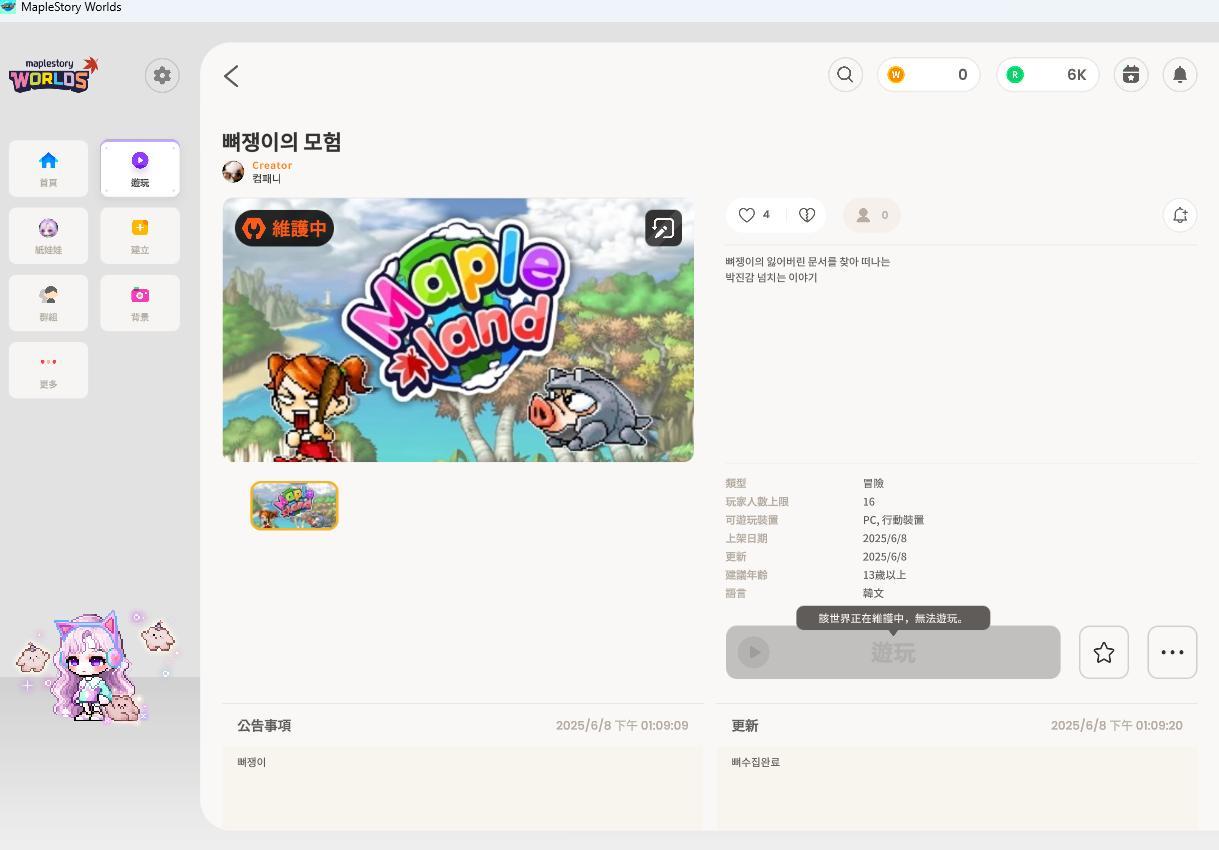View current players count badge
This screenshot has height=850, width=1219.
(x=872, y=215)
